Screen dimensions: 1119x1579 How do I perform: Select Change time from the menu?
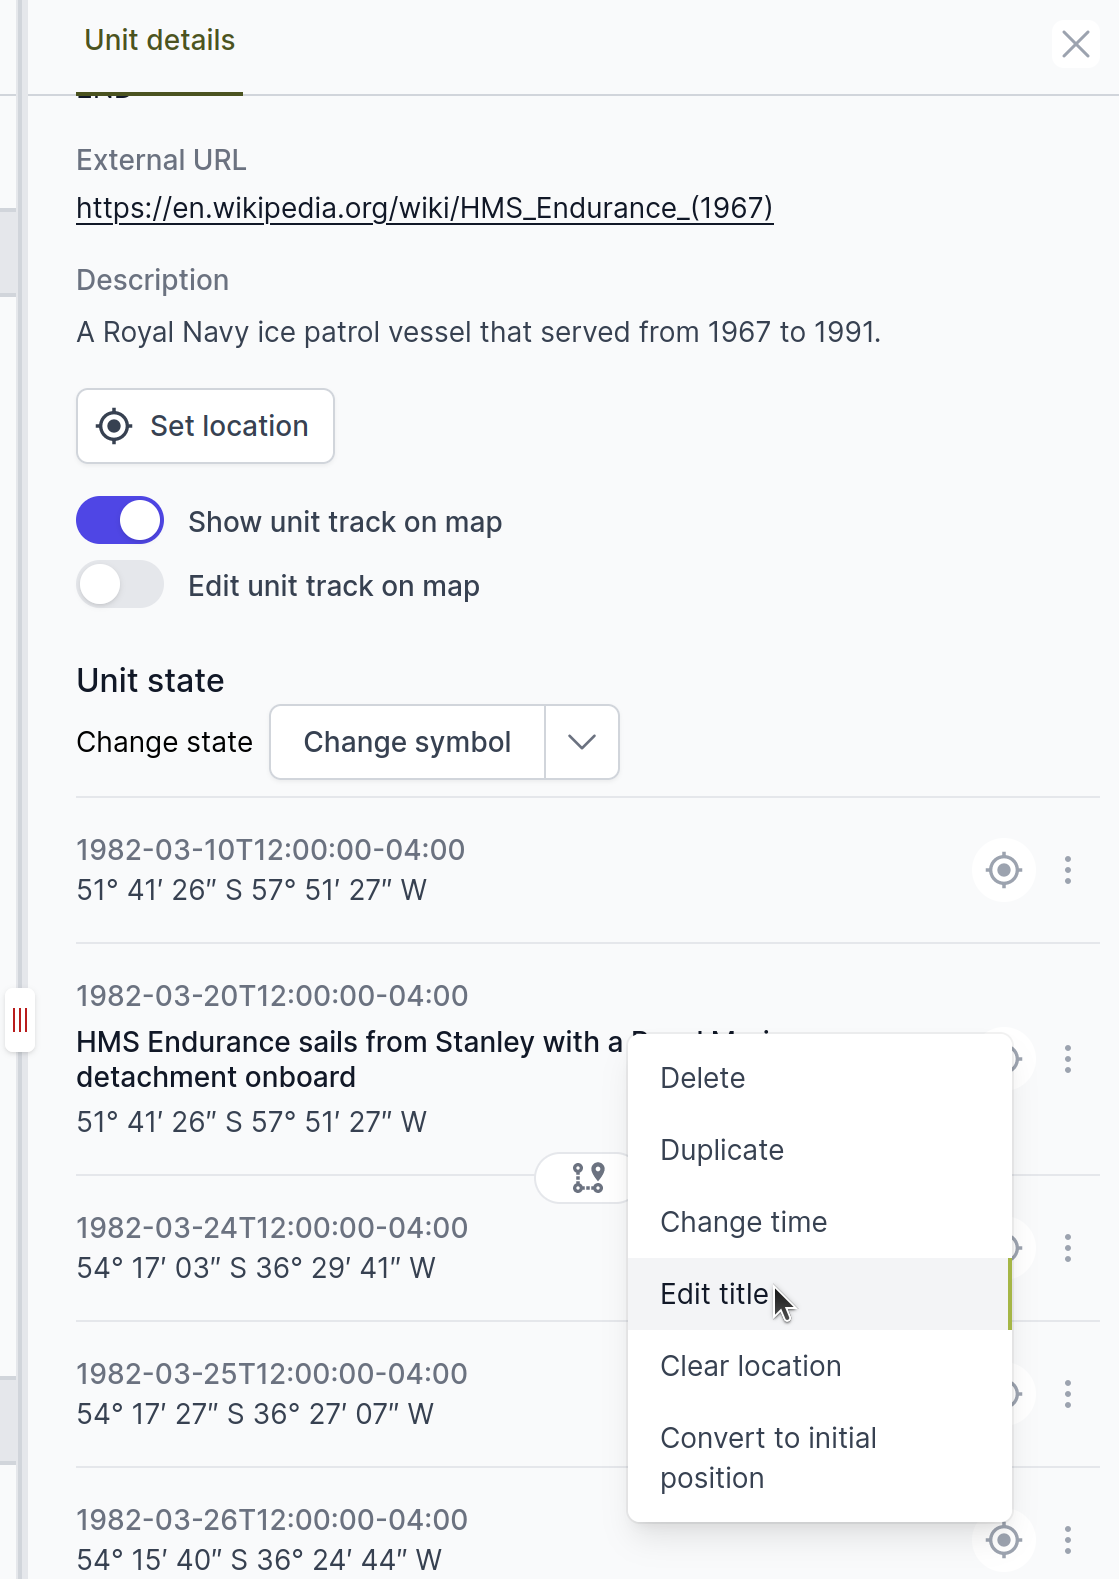[743, 1221]
